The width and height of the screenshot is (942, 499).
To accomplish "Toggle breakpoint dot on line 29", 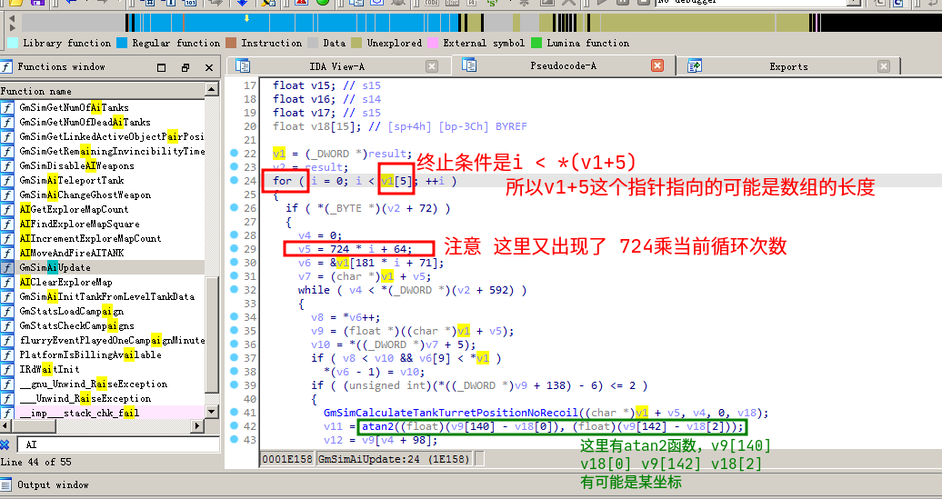I will (x=234, y=249).
